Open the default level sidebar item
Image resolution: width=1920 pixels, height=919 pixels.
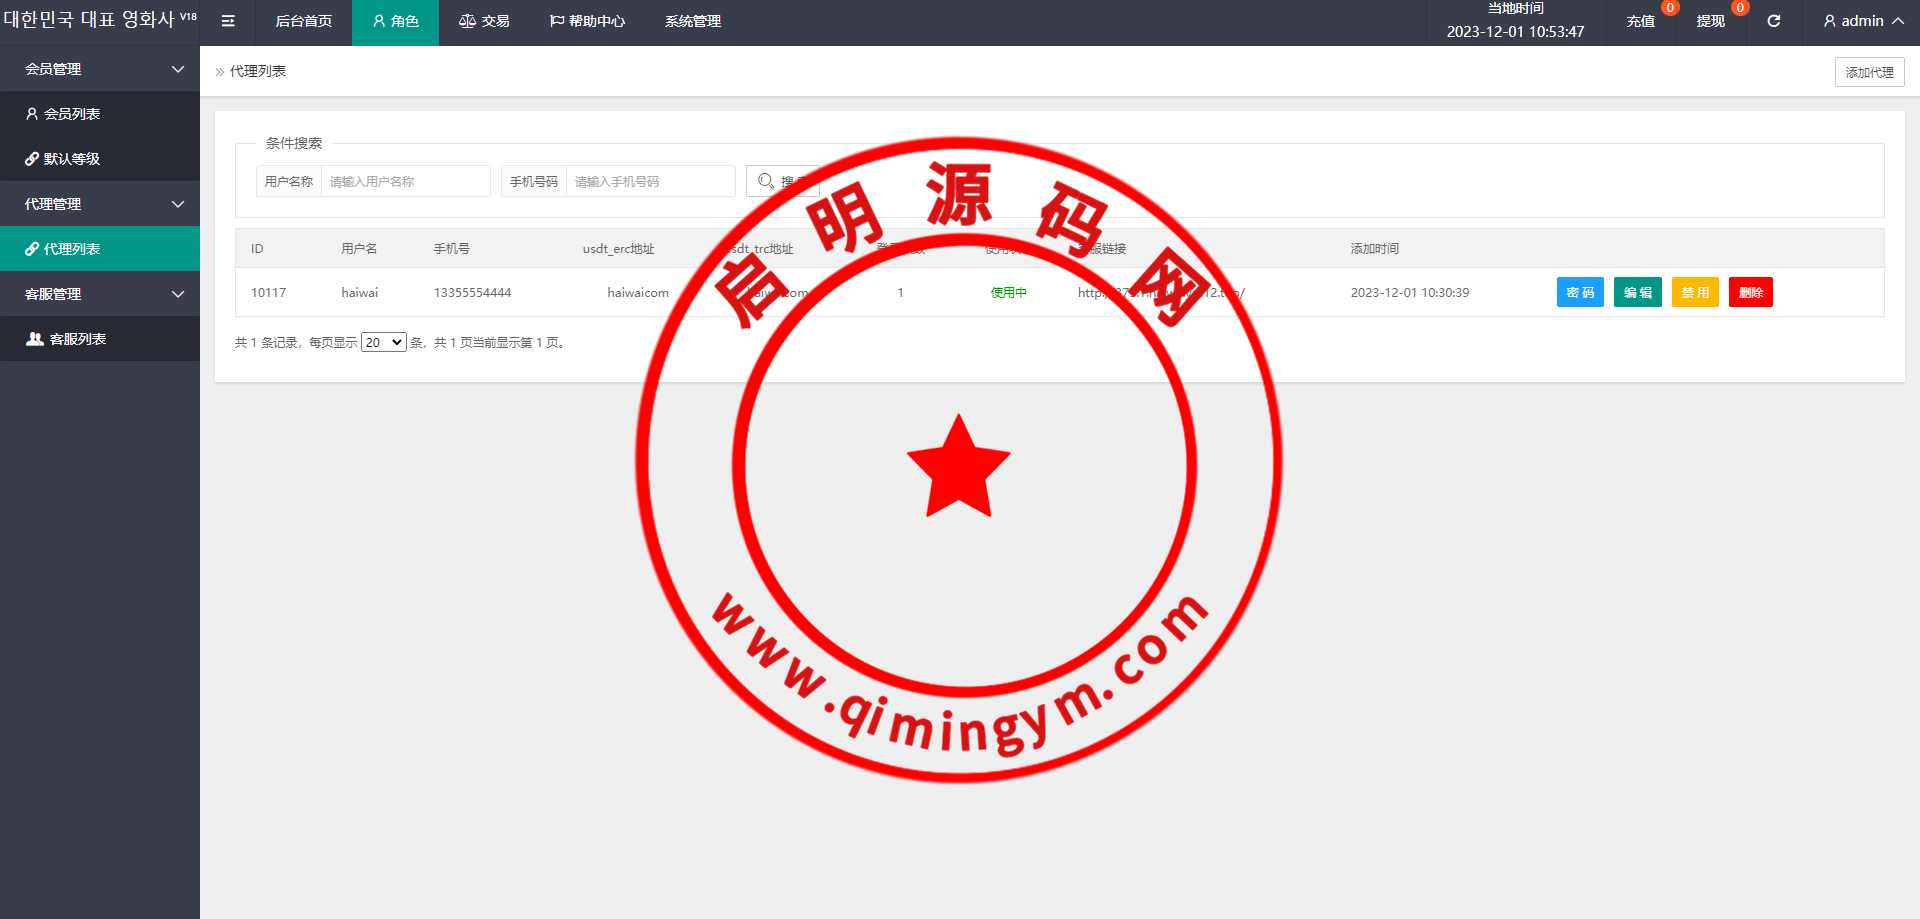(72, 159)
